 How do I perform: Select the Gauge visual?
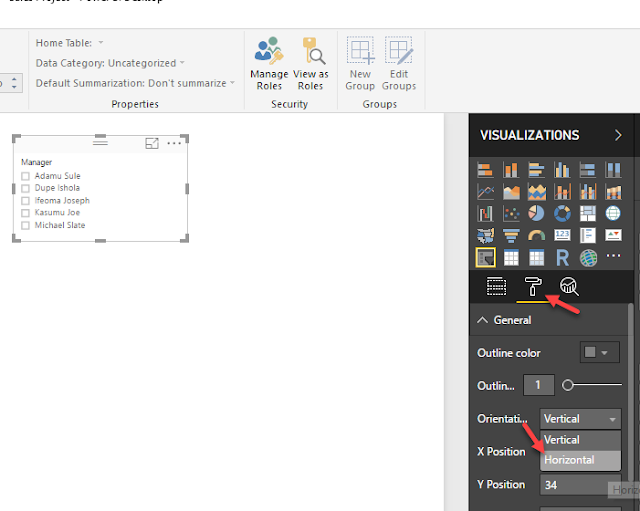point(536,235)
